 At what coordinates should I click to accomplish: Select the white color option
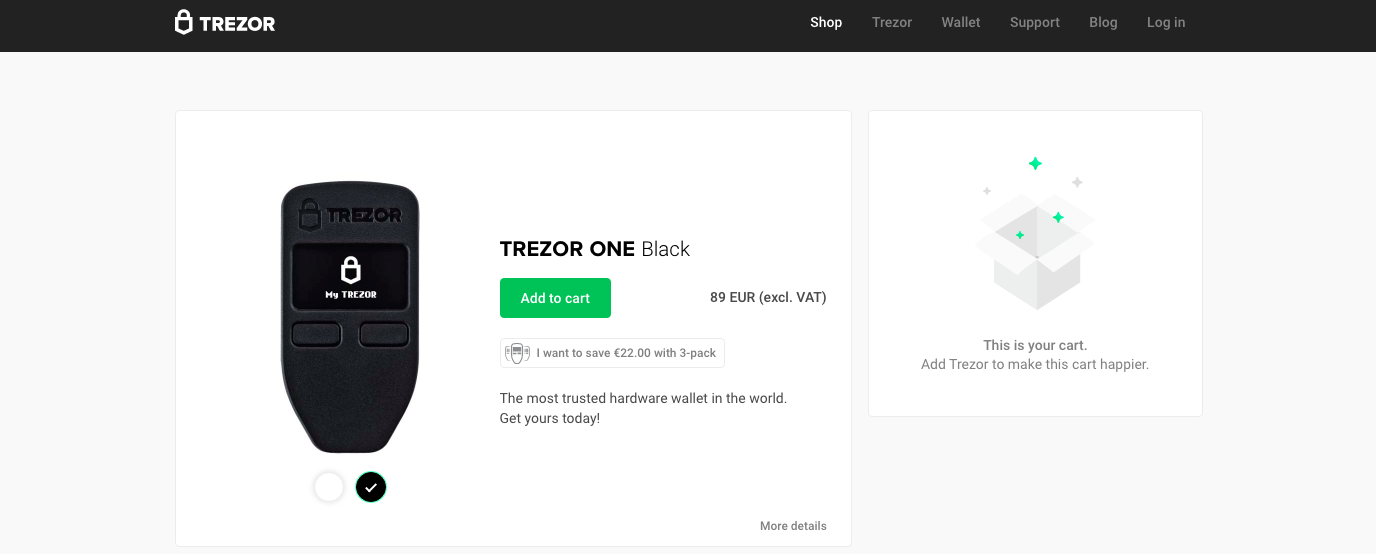click(x=329, y=487)
